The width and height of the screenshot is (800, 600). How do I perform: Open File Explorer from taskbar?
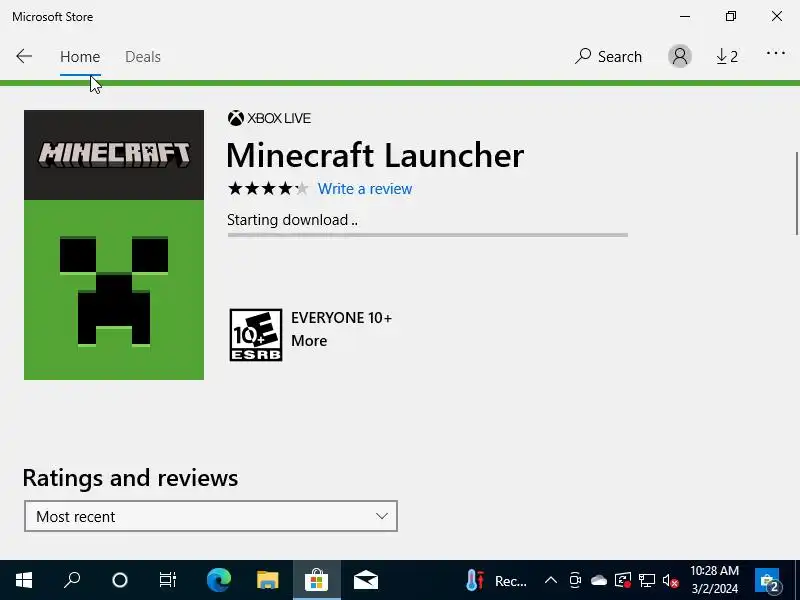tap(267, 580)
